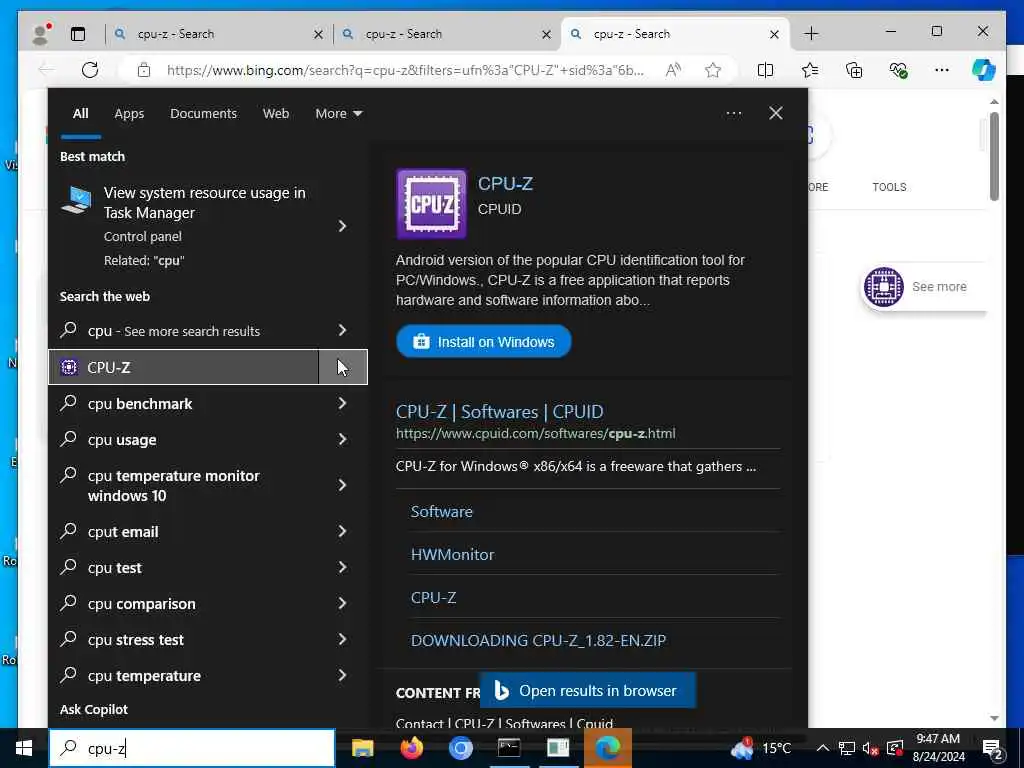Viewport: 1024px width, 768px height.
Task: Click the taskbar search box with cpu-z
Action: (192, 748)
